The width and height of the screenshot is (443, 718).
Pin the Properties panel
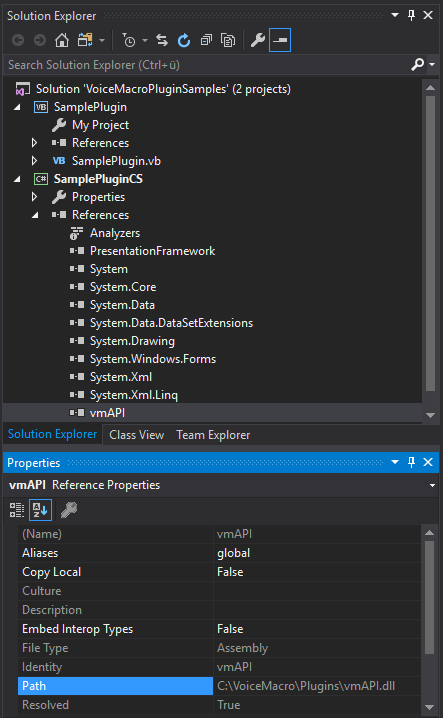pos(411,462)
